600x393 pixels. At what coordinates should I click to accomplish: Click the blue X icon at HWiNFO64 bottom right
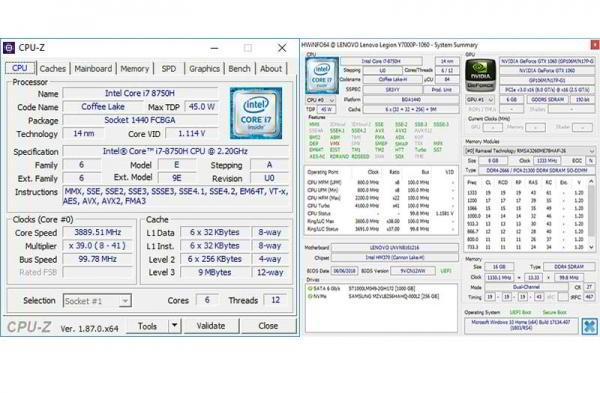coord(590,326)
